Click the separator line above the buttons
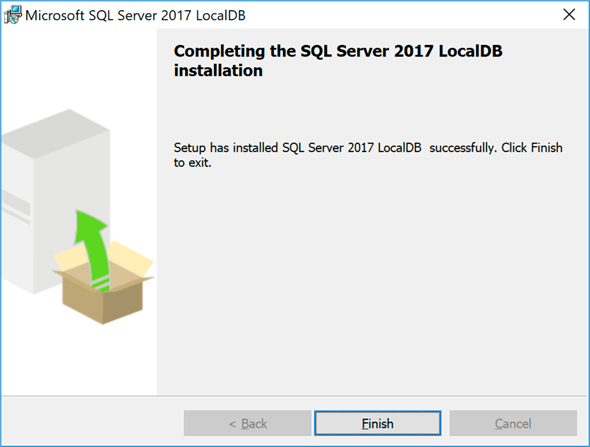 [x=295, y=395]
